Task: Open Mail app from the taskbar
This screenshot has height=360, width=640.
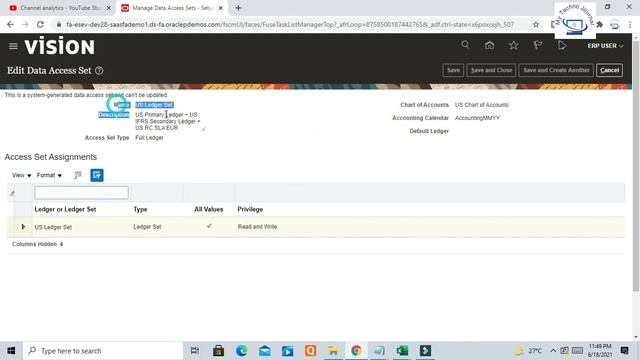Action: (264, 351)
